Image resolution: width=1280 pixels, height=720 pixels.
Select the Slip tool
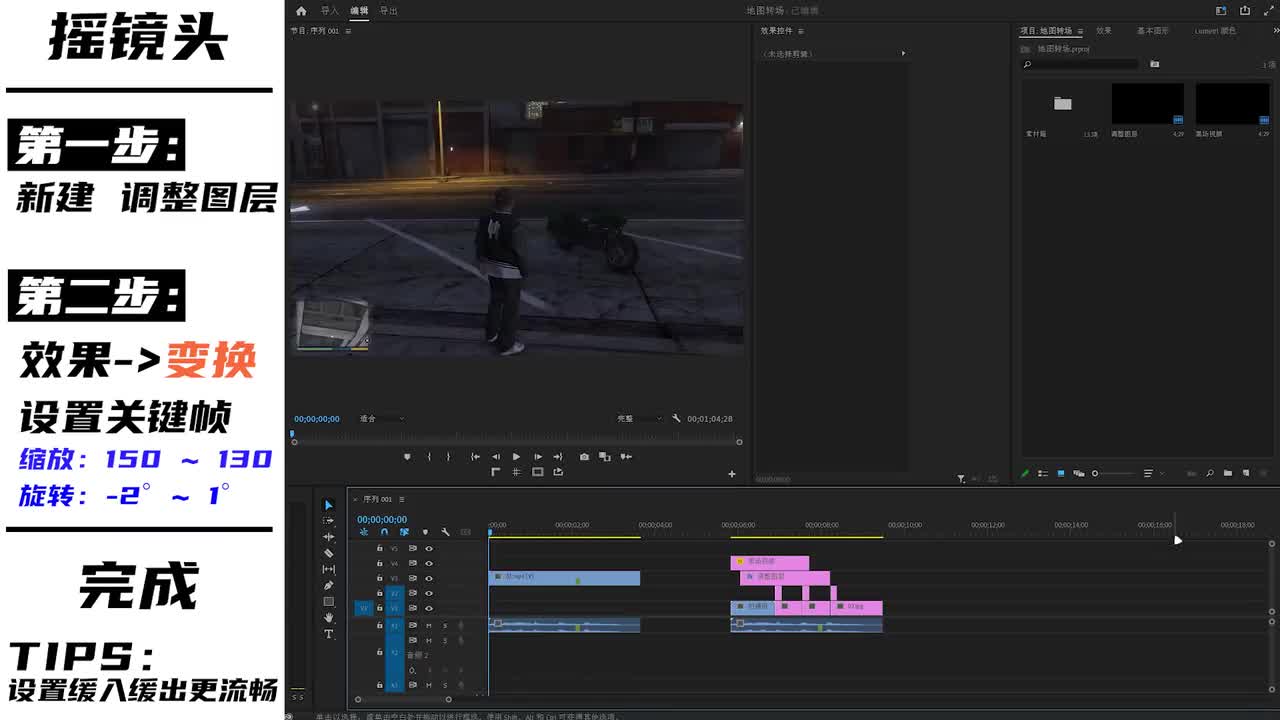click(x=328, y=569)
